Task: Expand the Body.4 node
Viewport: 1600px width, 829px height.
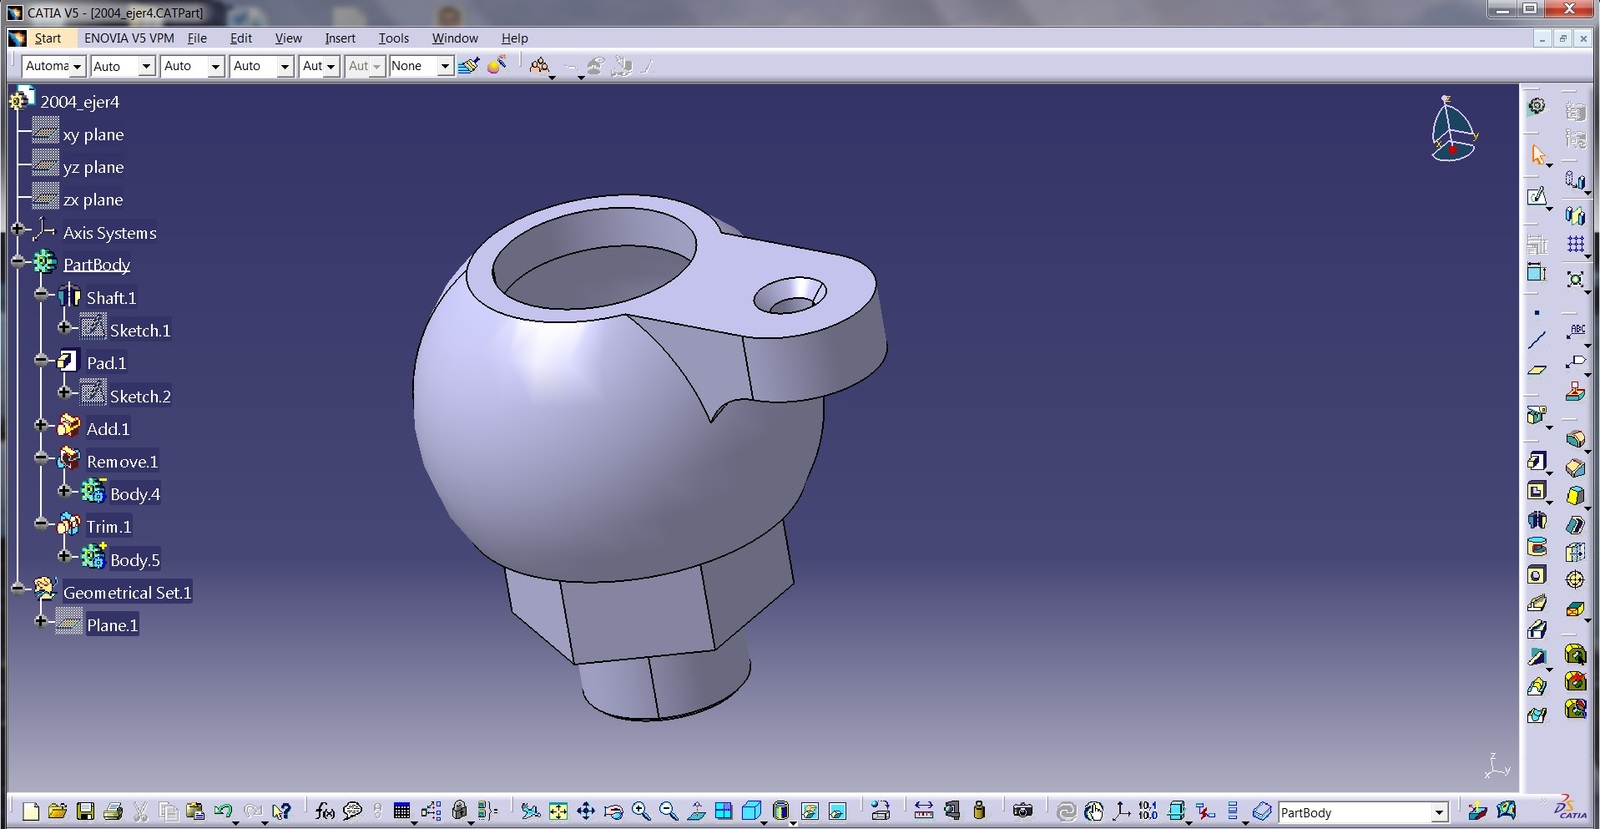Action: [x=64, y=490]
